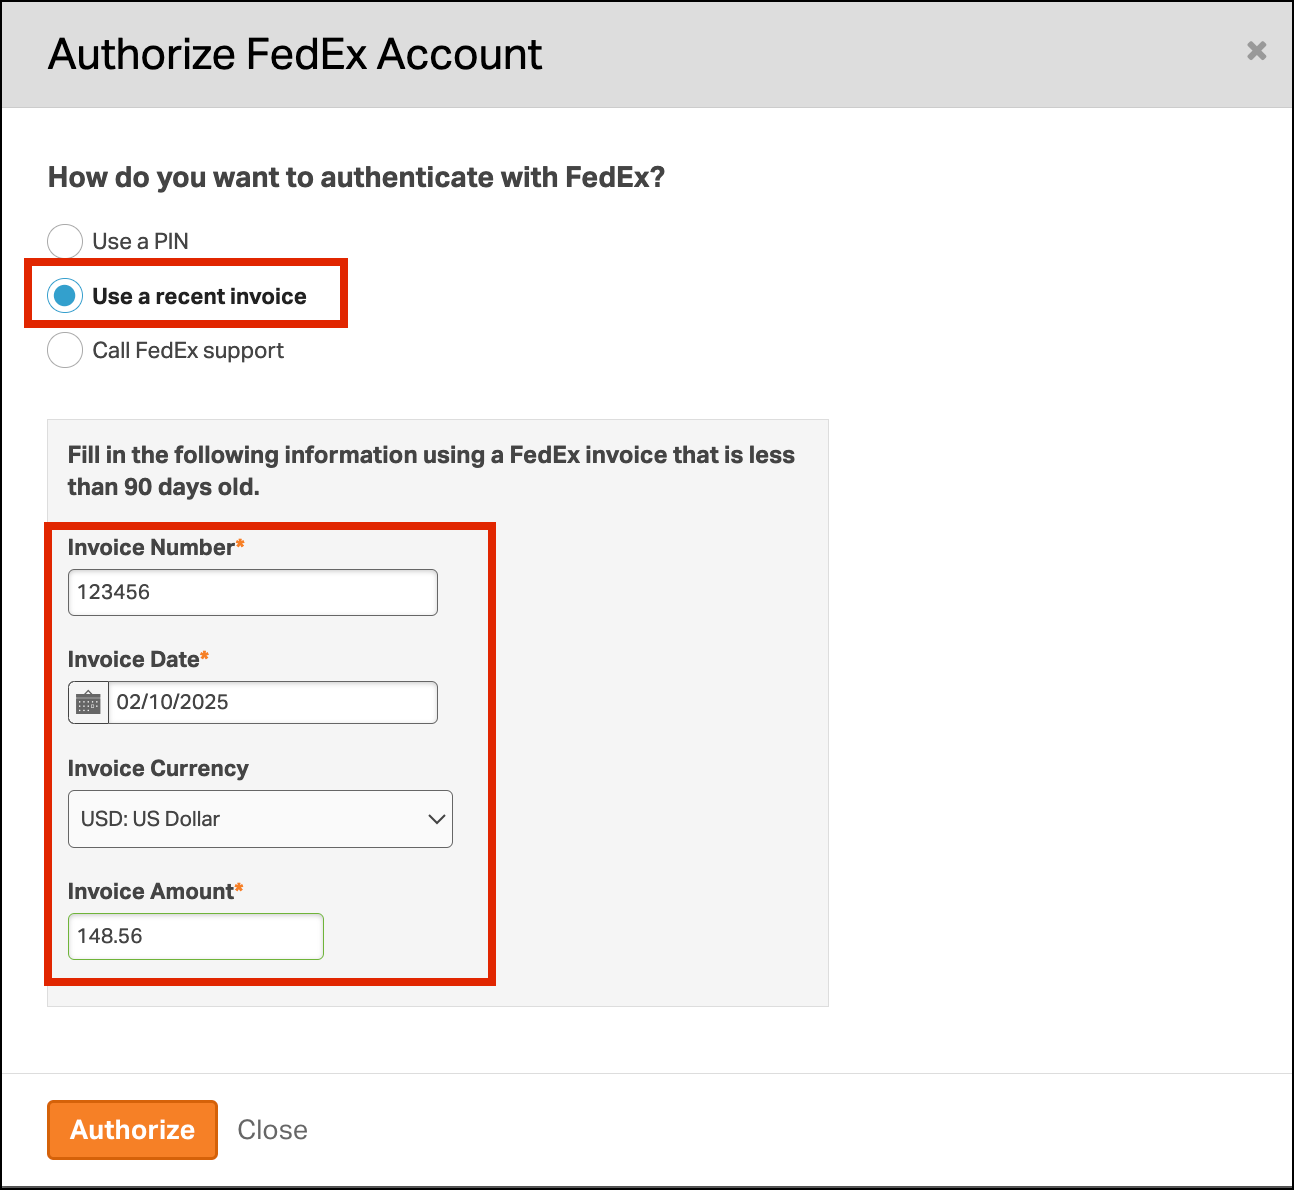Click into the Invoice Date field showing 02/10/2025
Screen dimensions: 1294x1190
(272, 703)
